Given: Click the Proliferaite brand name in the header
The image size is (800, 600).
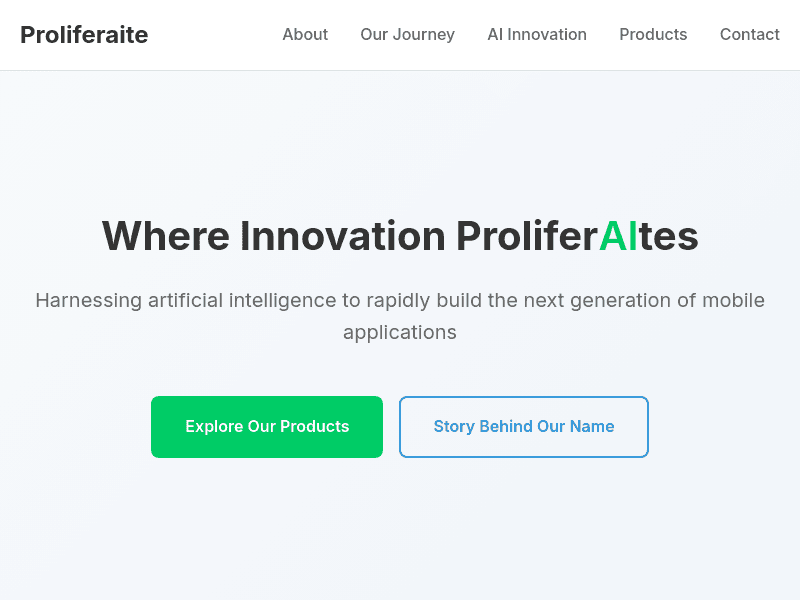Looking at the screenshot, I should pos(84,34).
